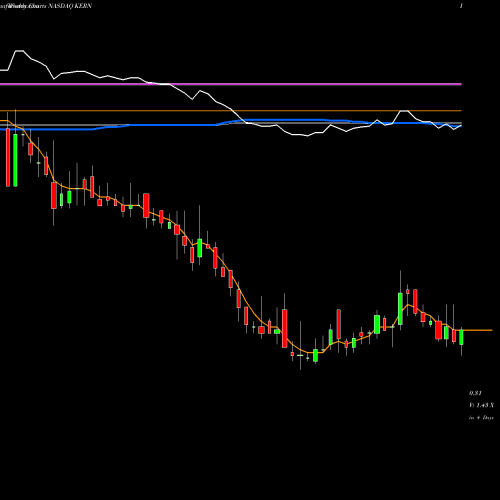
Task: Click the 'V: 1.43 N' volume label
Action: (481, 405)
